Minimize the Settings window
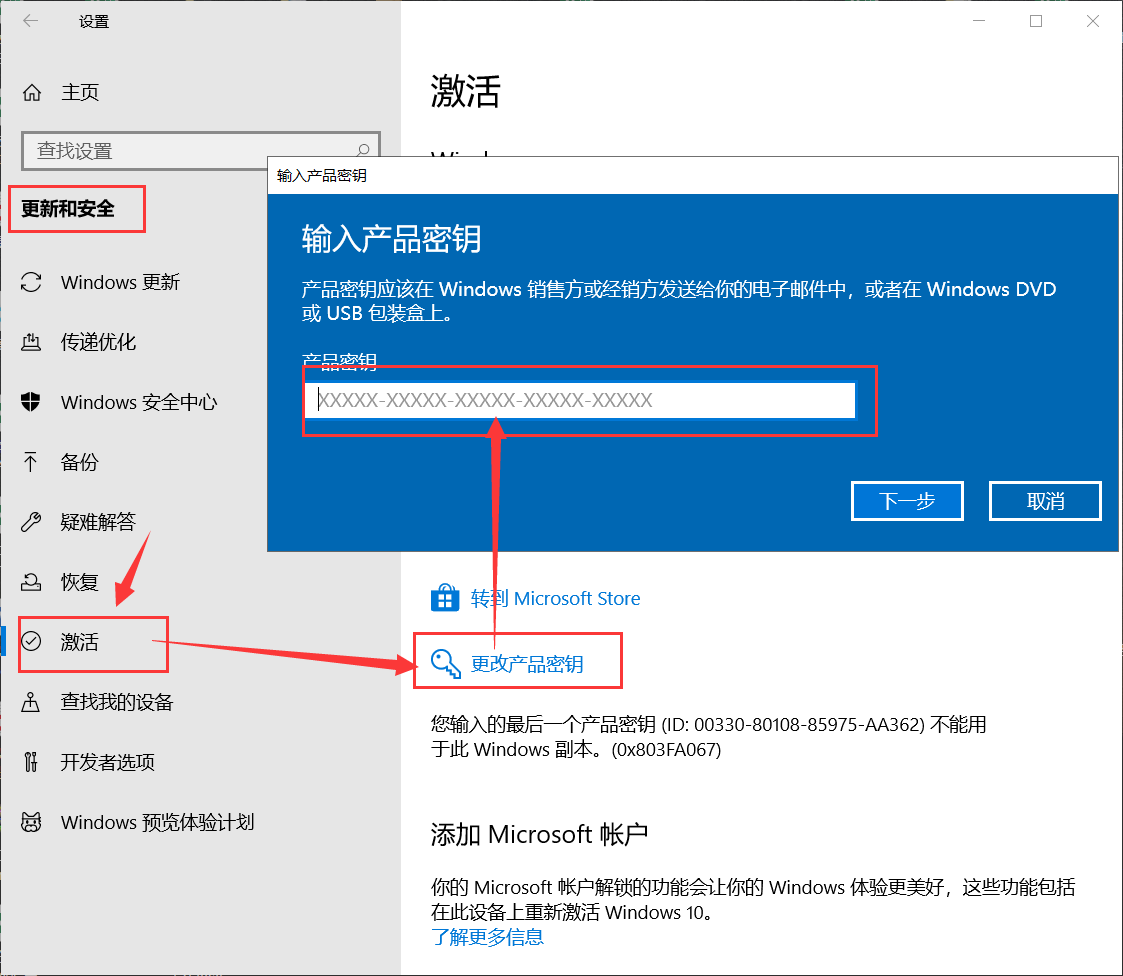Screen dimensions: 1123x976 click(x=979, y=21)
